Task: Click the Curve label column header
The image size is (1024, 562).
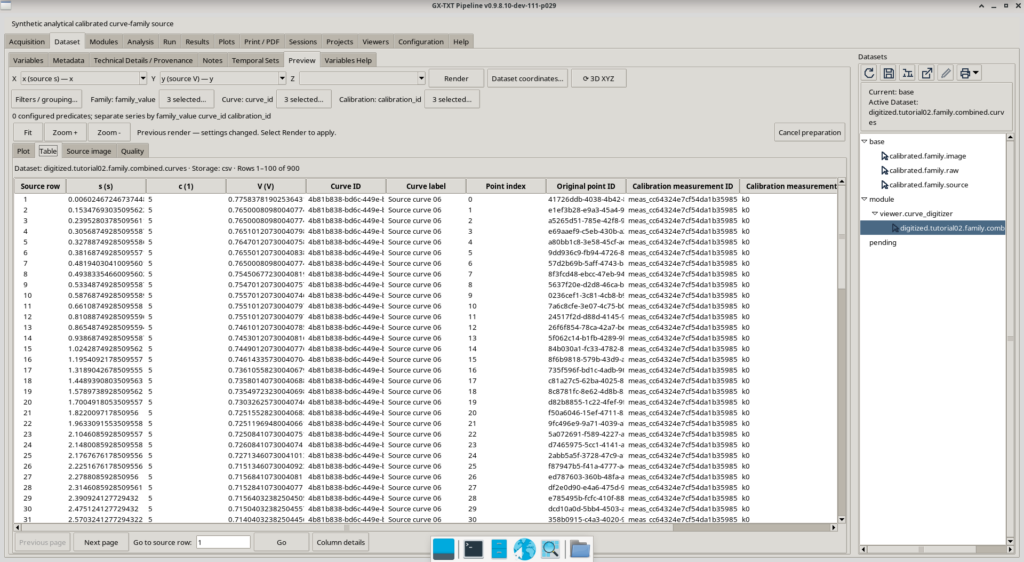Action: click(x=426, y=186)
